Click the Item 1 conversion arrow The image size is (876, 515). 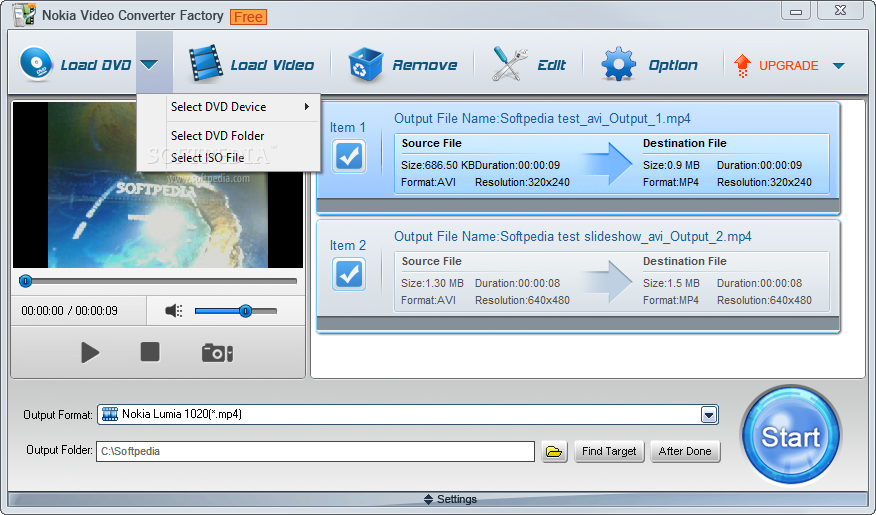[x=607, y=163]
